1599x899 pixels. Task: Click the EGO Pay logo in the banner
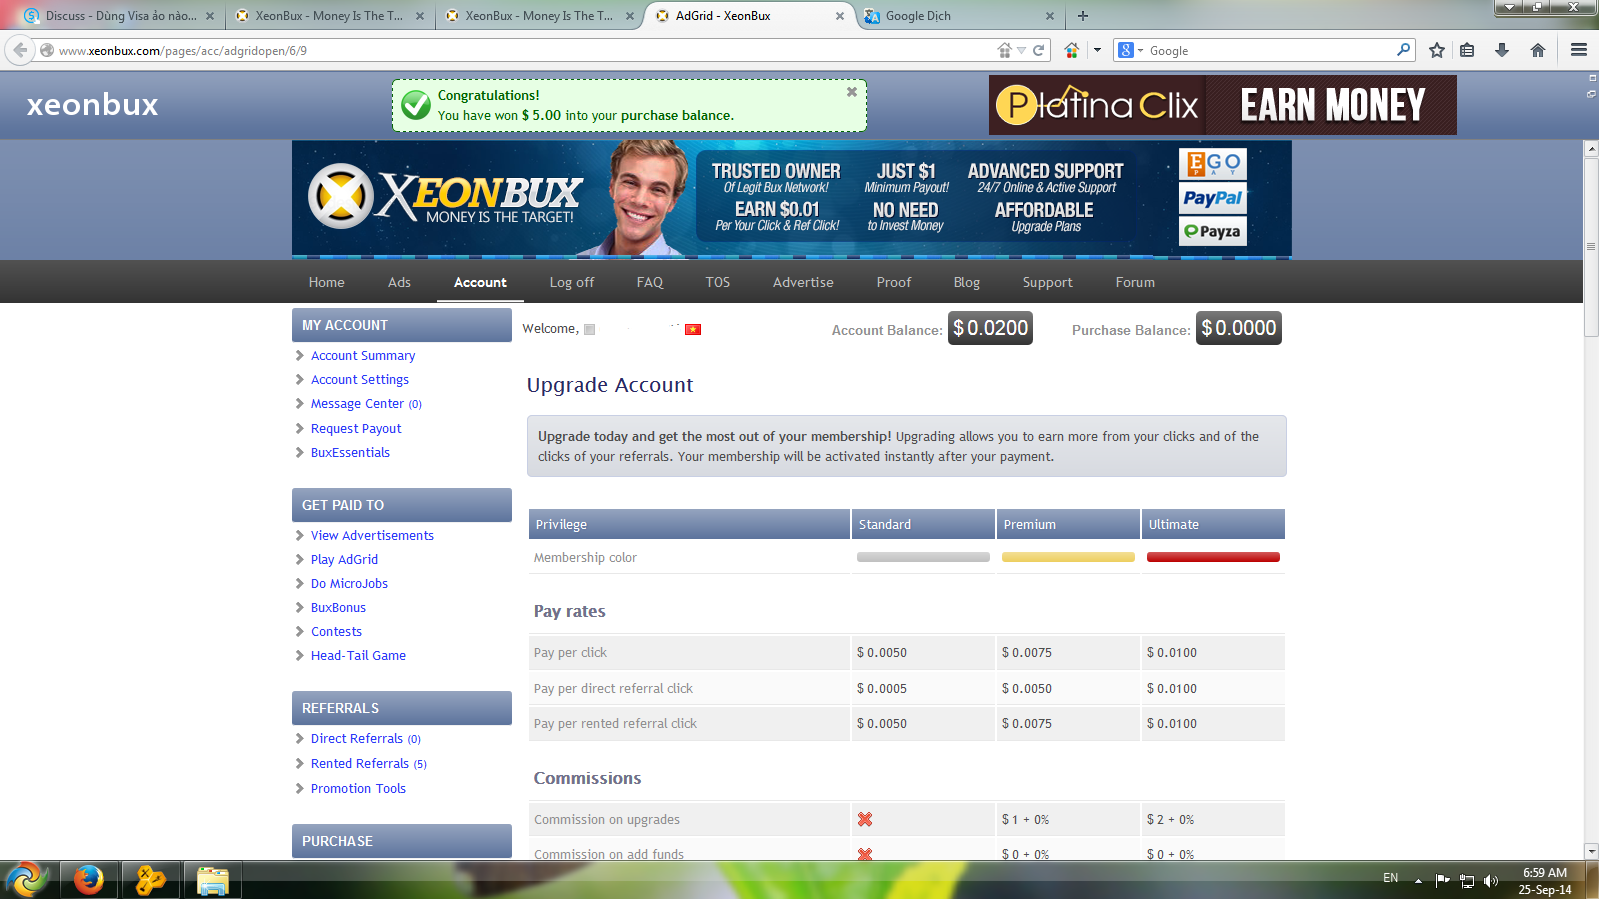pyautogui.click(x=1213, y=164)
